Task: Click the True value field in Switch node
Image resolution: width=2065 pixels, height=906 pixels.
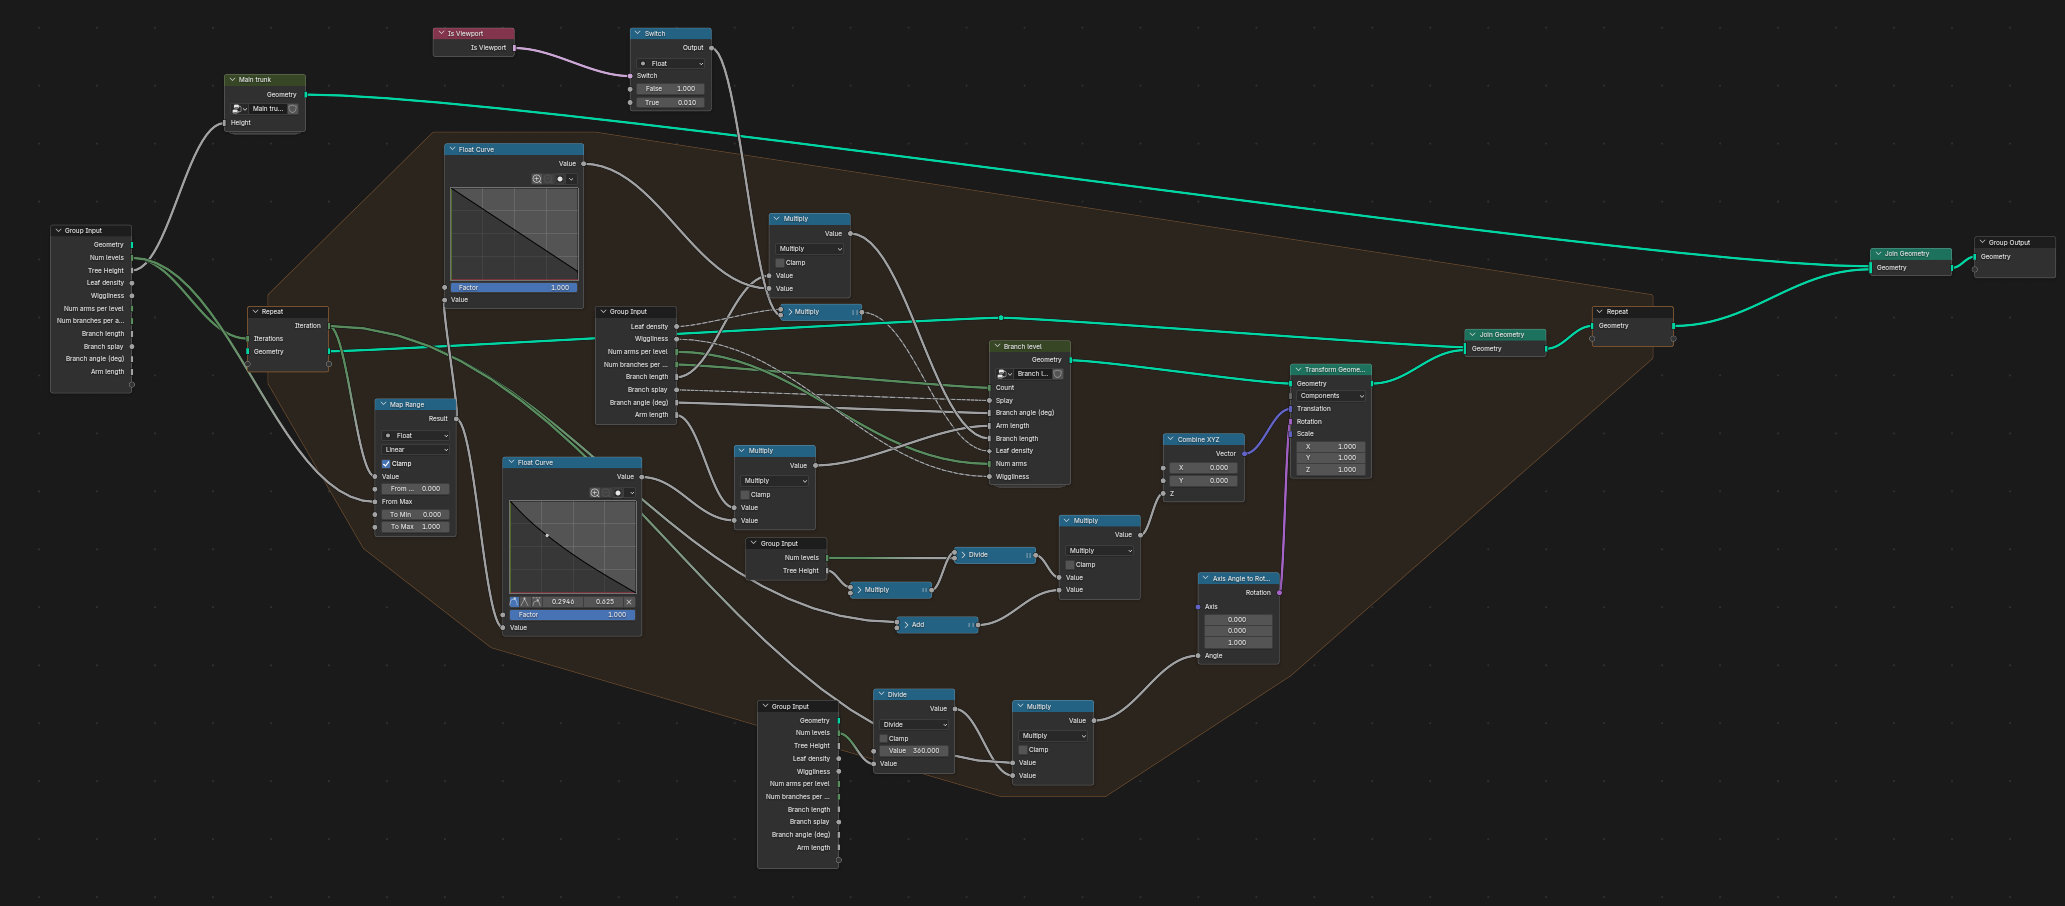Action: [671, 102]
